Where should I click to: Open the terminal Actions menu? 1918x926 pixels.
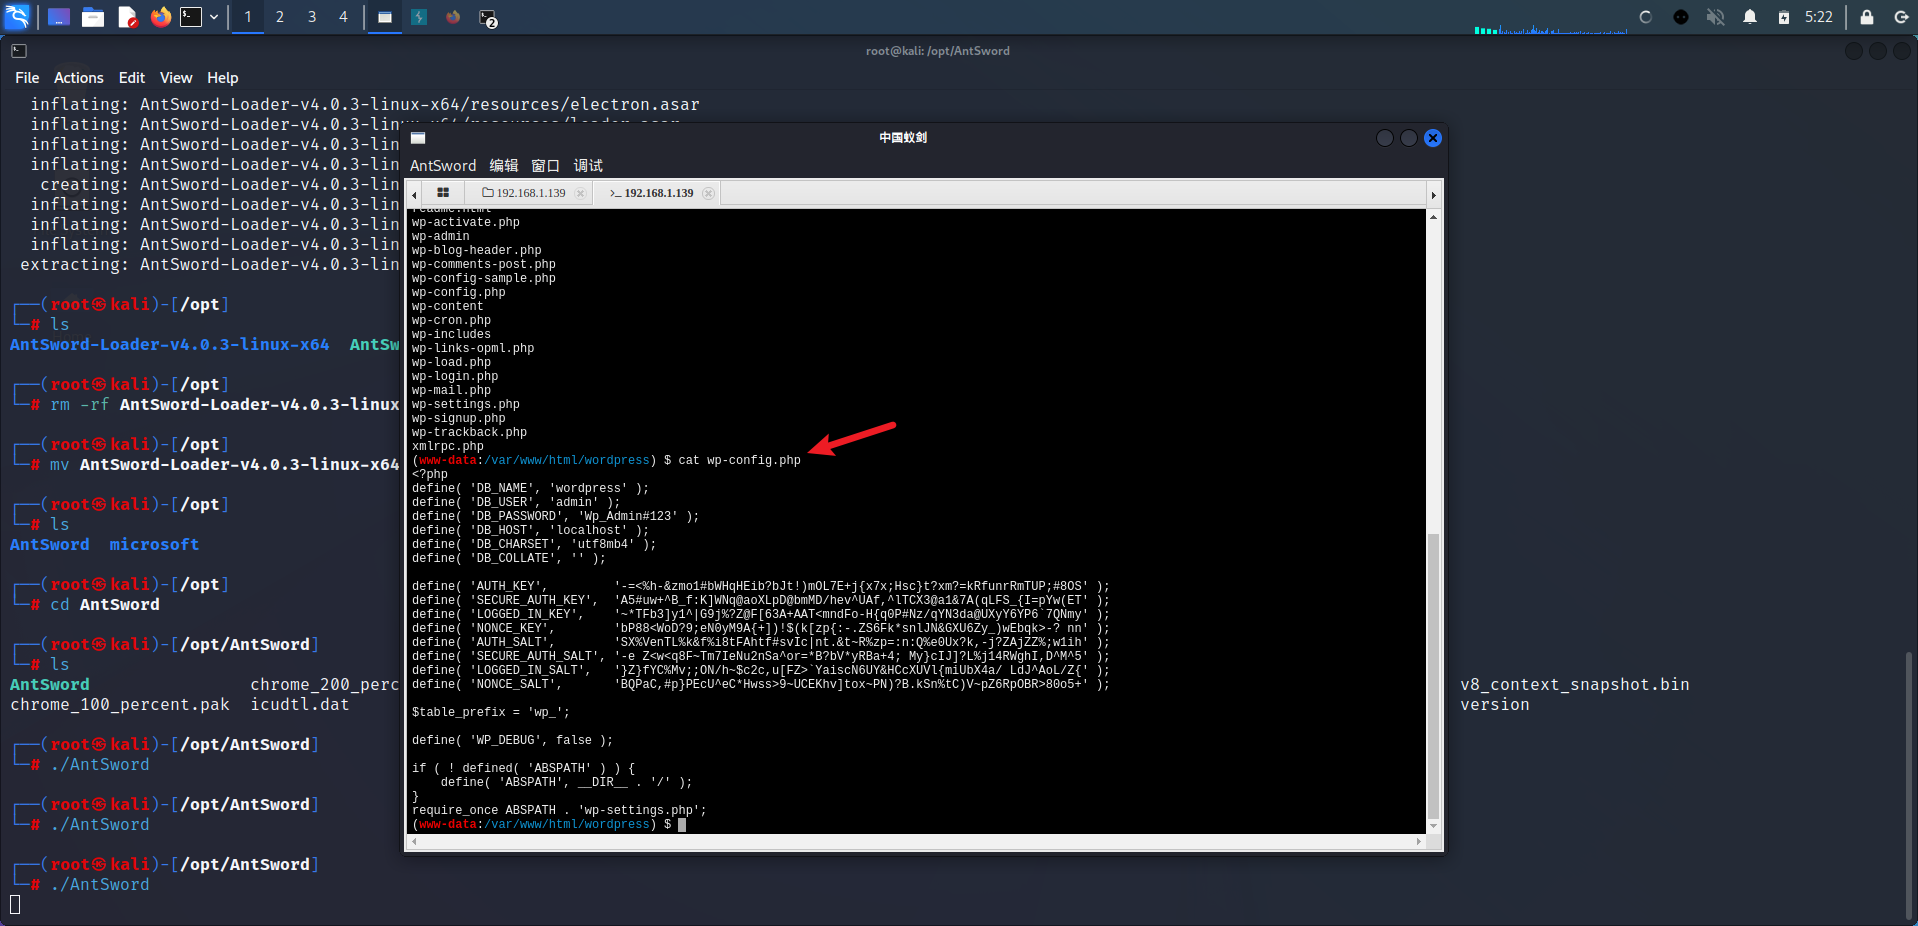coord(79,78)
